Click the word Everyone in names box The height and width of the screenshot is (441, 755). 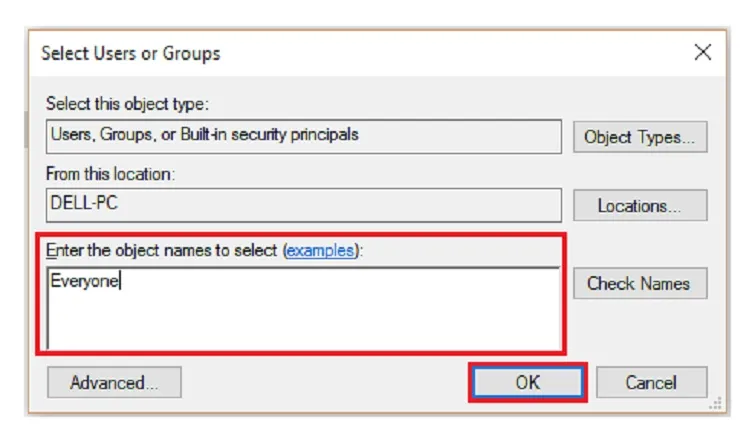(84, 282)
